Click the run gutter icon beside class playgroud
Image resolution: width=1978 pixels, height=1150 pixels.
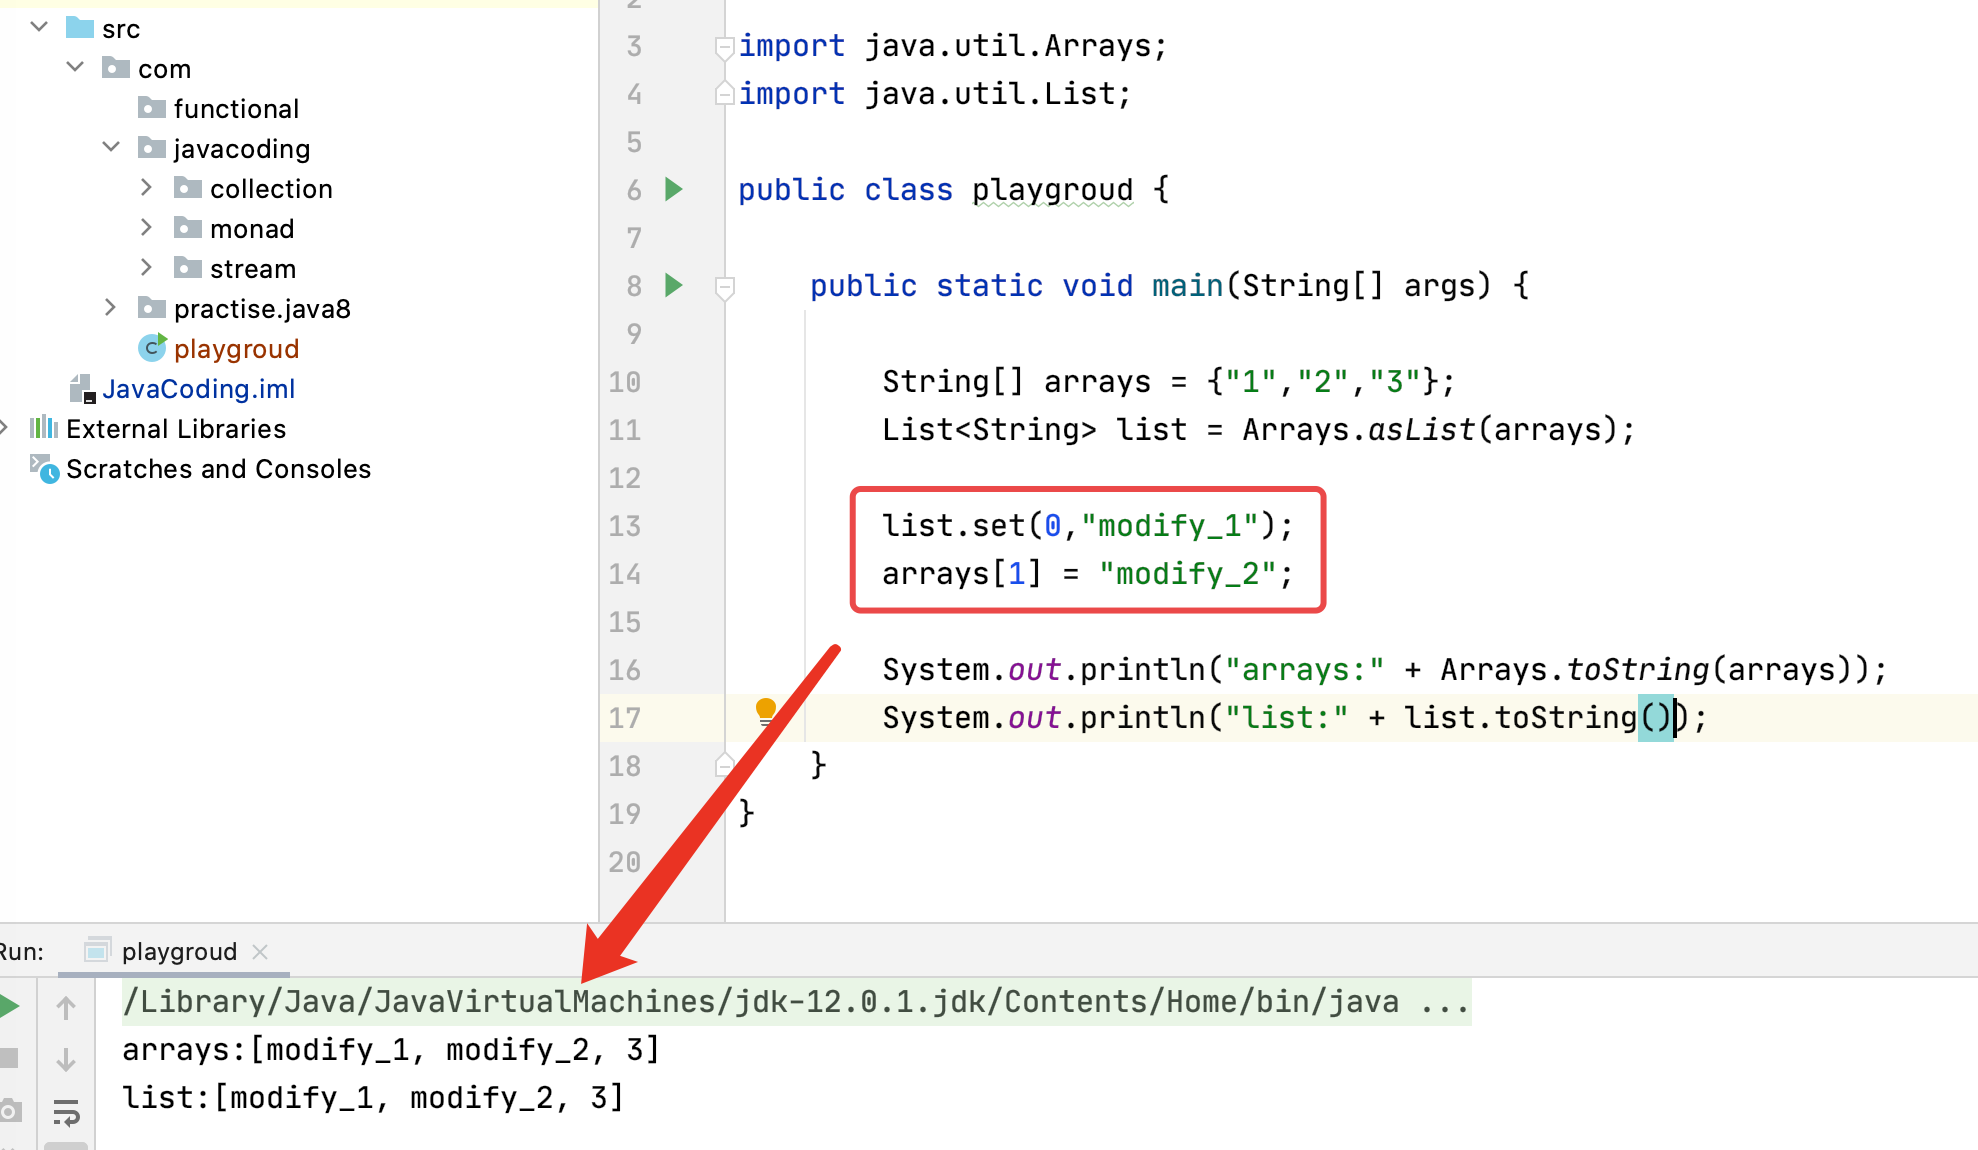(x=674, y=189)
